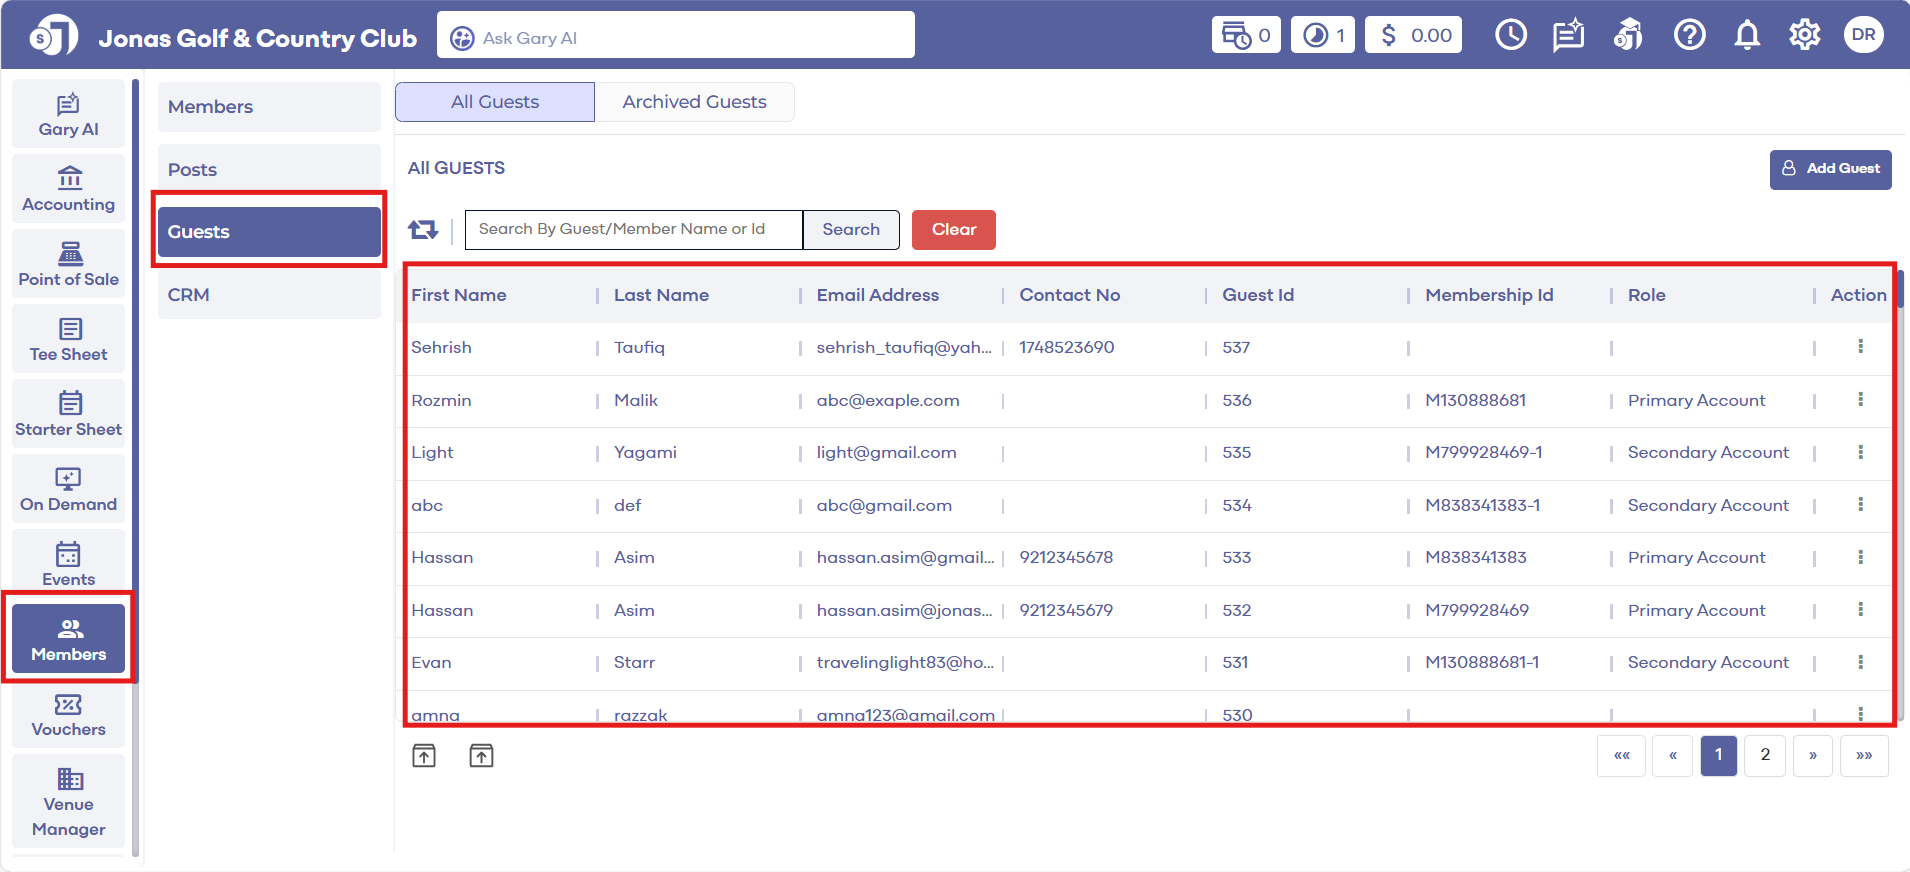Image resolution: width=1910 pixels, height=872 pixels.
Task: Open Tee Sheet in sidebar
Action: (68, 340)
